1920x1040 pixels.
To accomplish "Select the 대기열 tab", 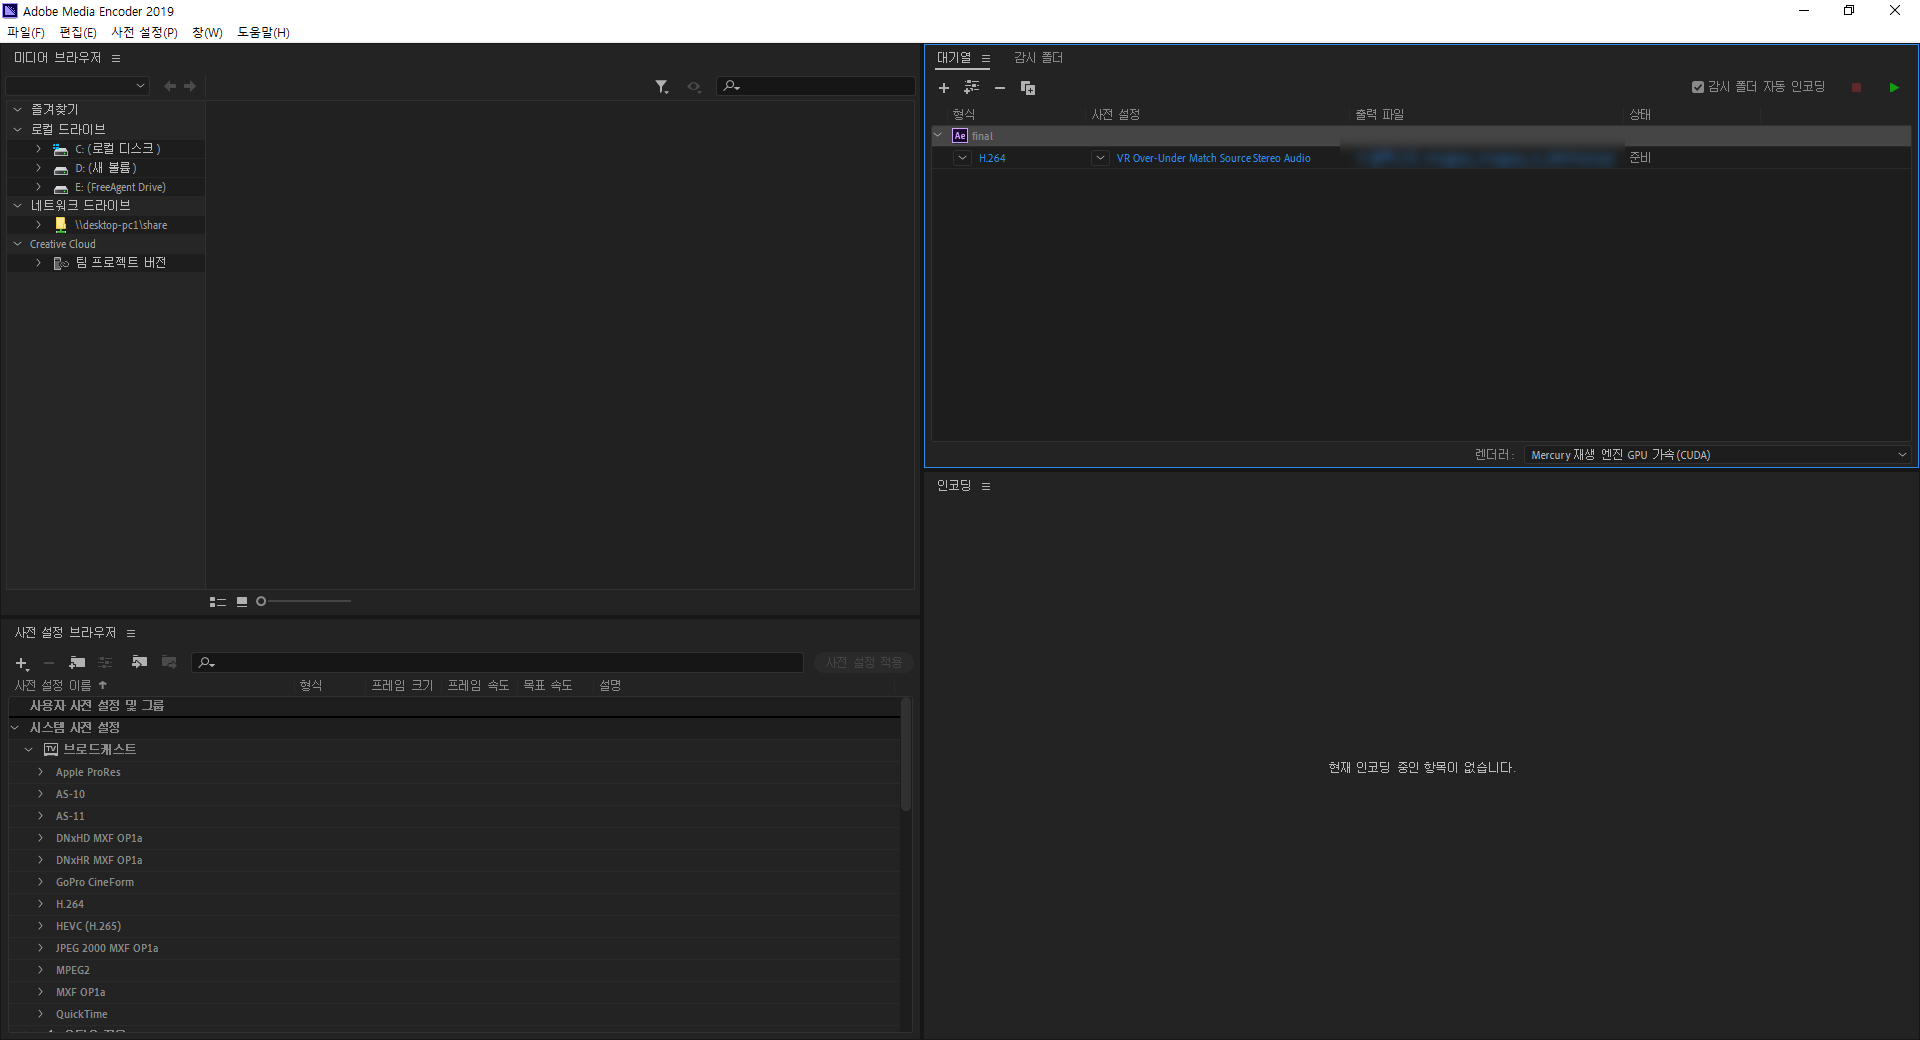I will click(953, 58).
